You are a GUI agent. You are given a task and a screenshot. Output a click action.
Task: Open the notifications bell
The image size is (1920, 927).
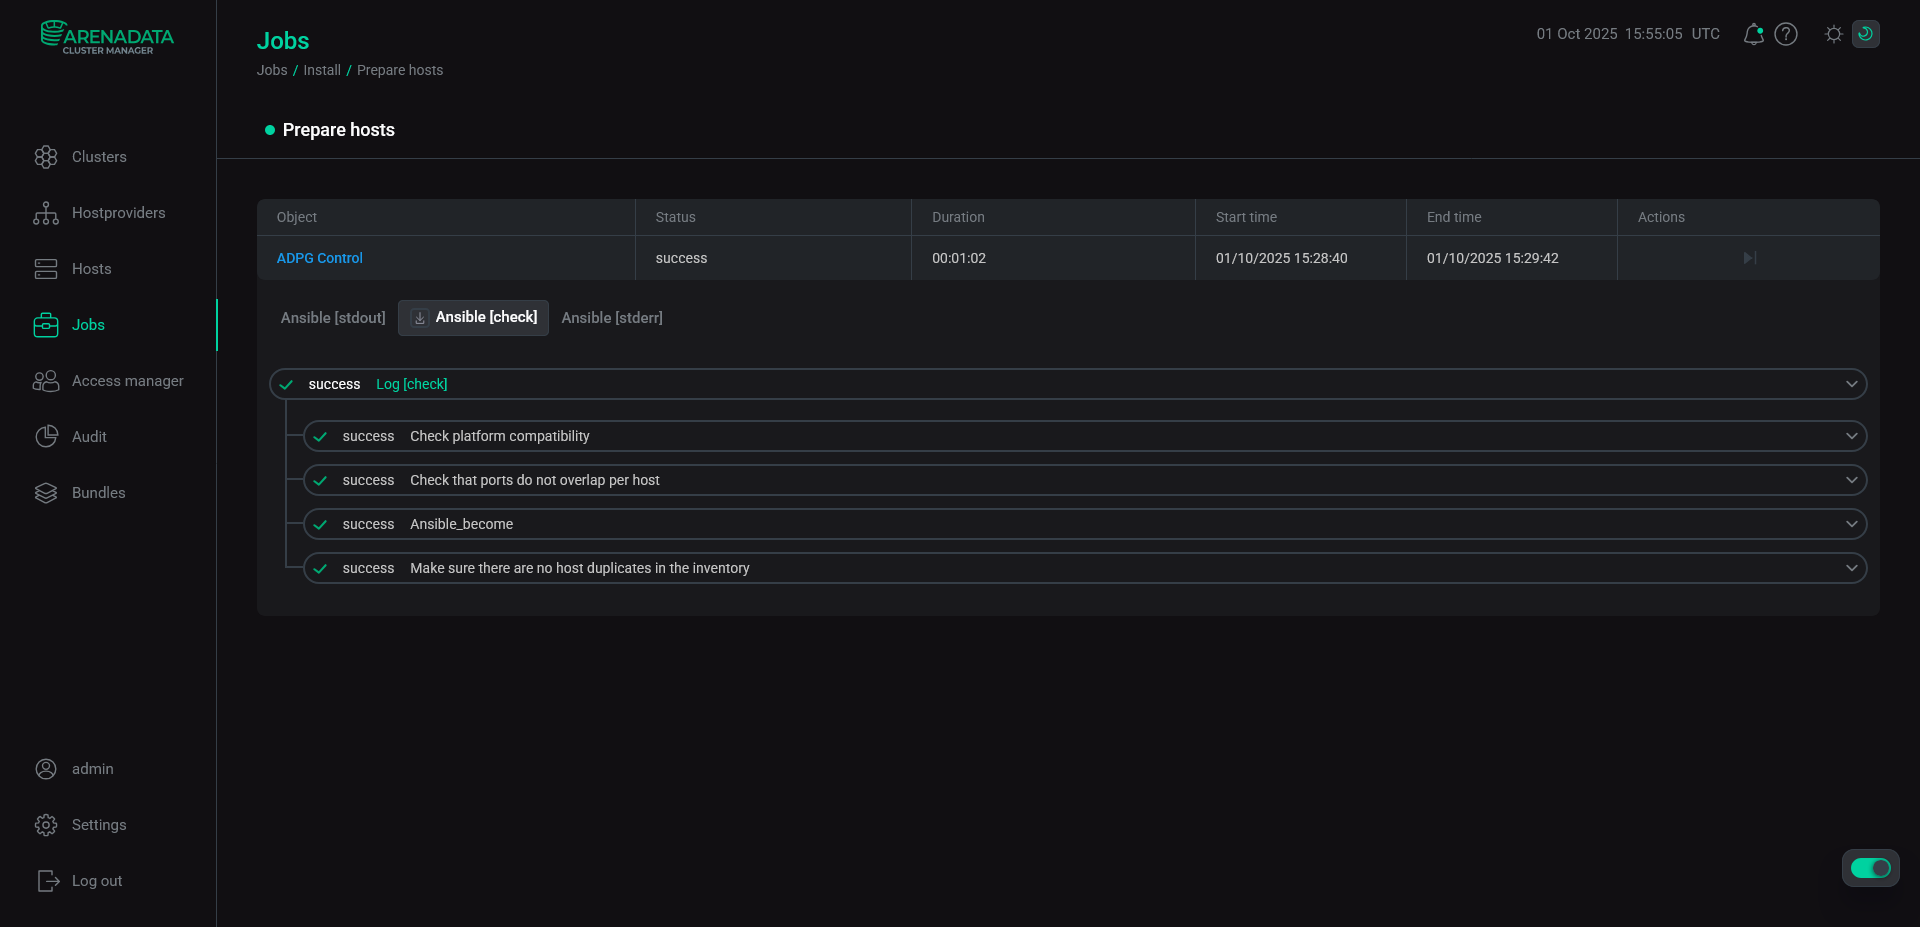pyautogui.click(x=1753, y=34)
